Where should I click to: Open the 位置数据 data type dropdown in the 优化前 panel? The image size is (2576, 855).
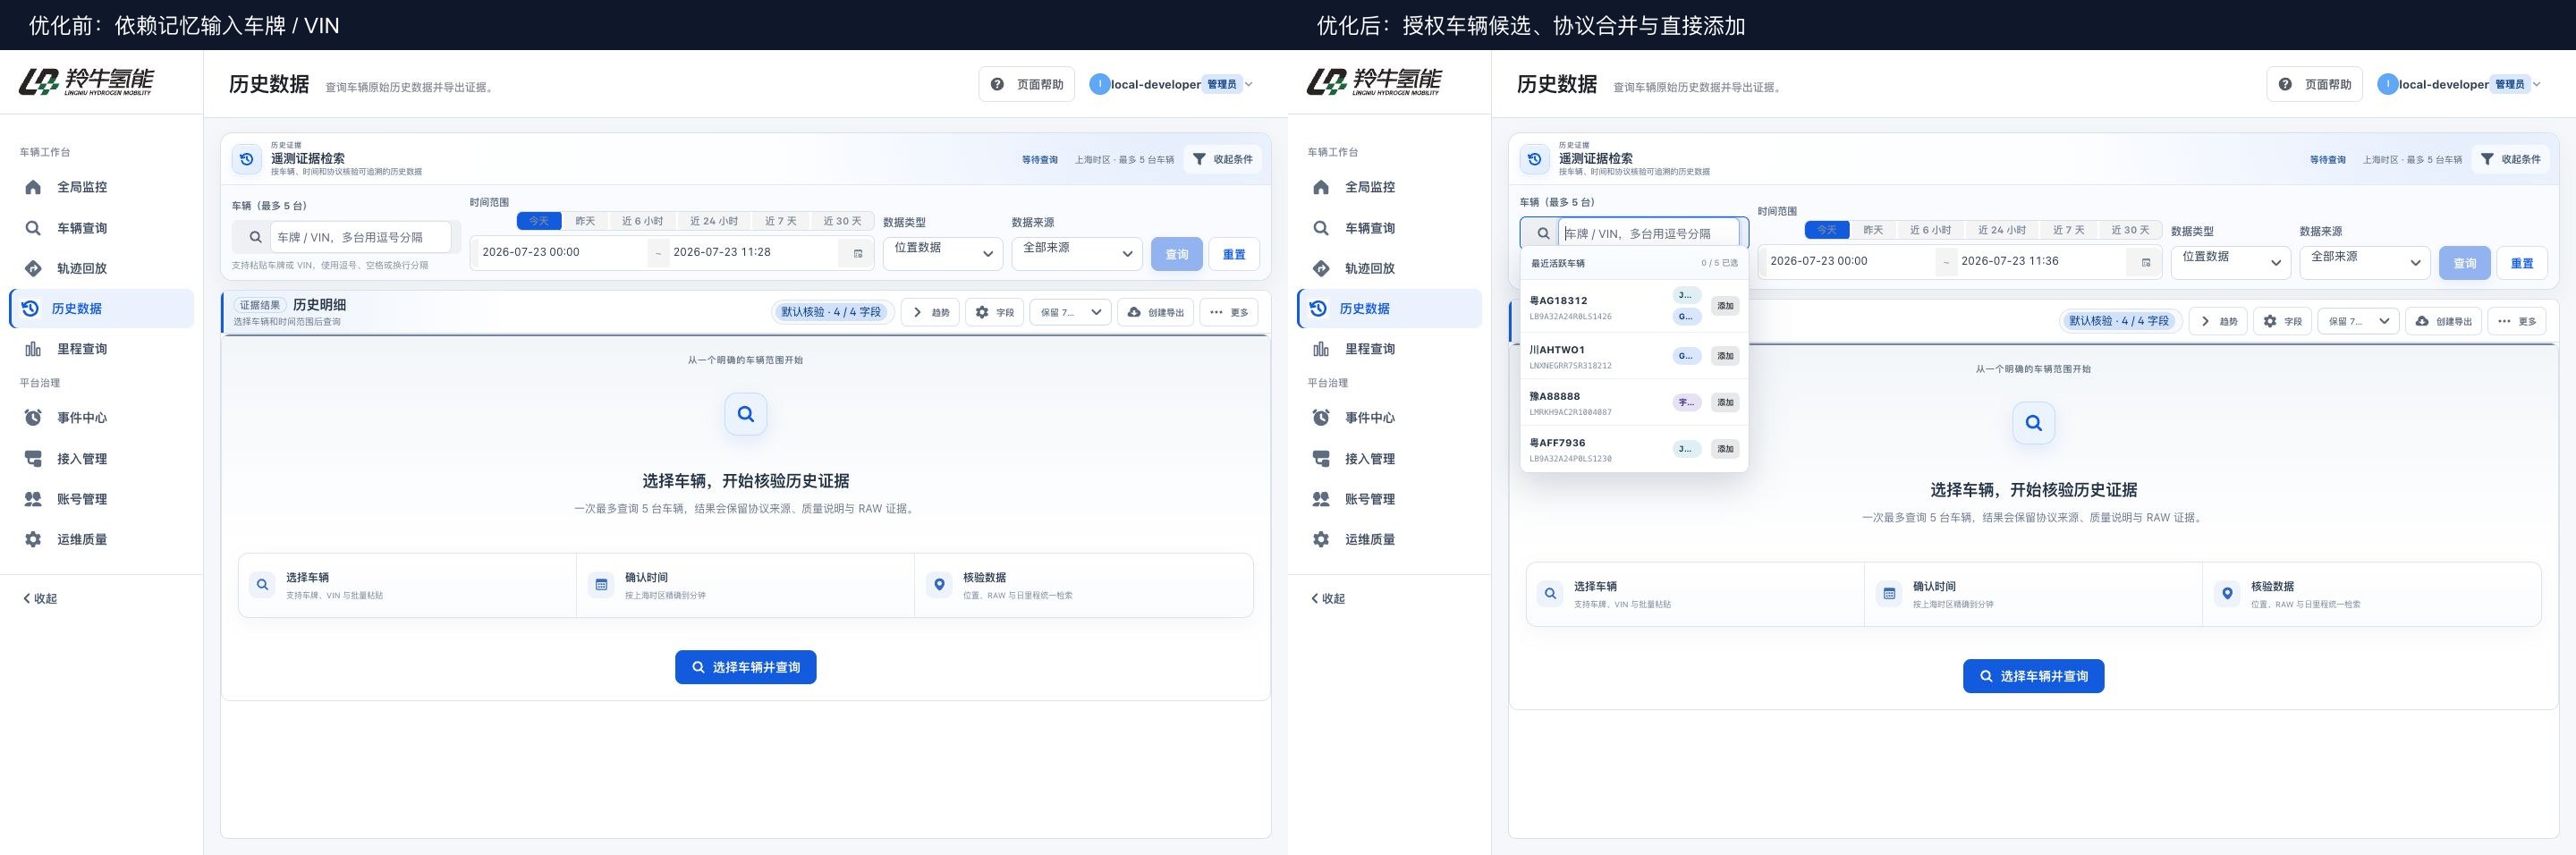click(x=943, y=253)
